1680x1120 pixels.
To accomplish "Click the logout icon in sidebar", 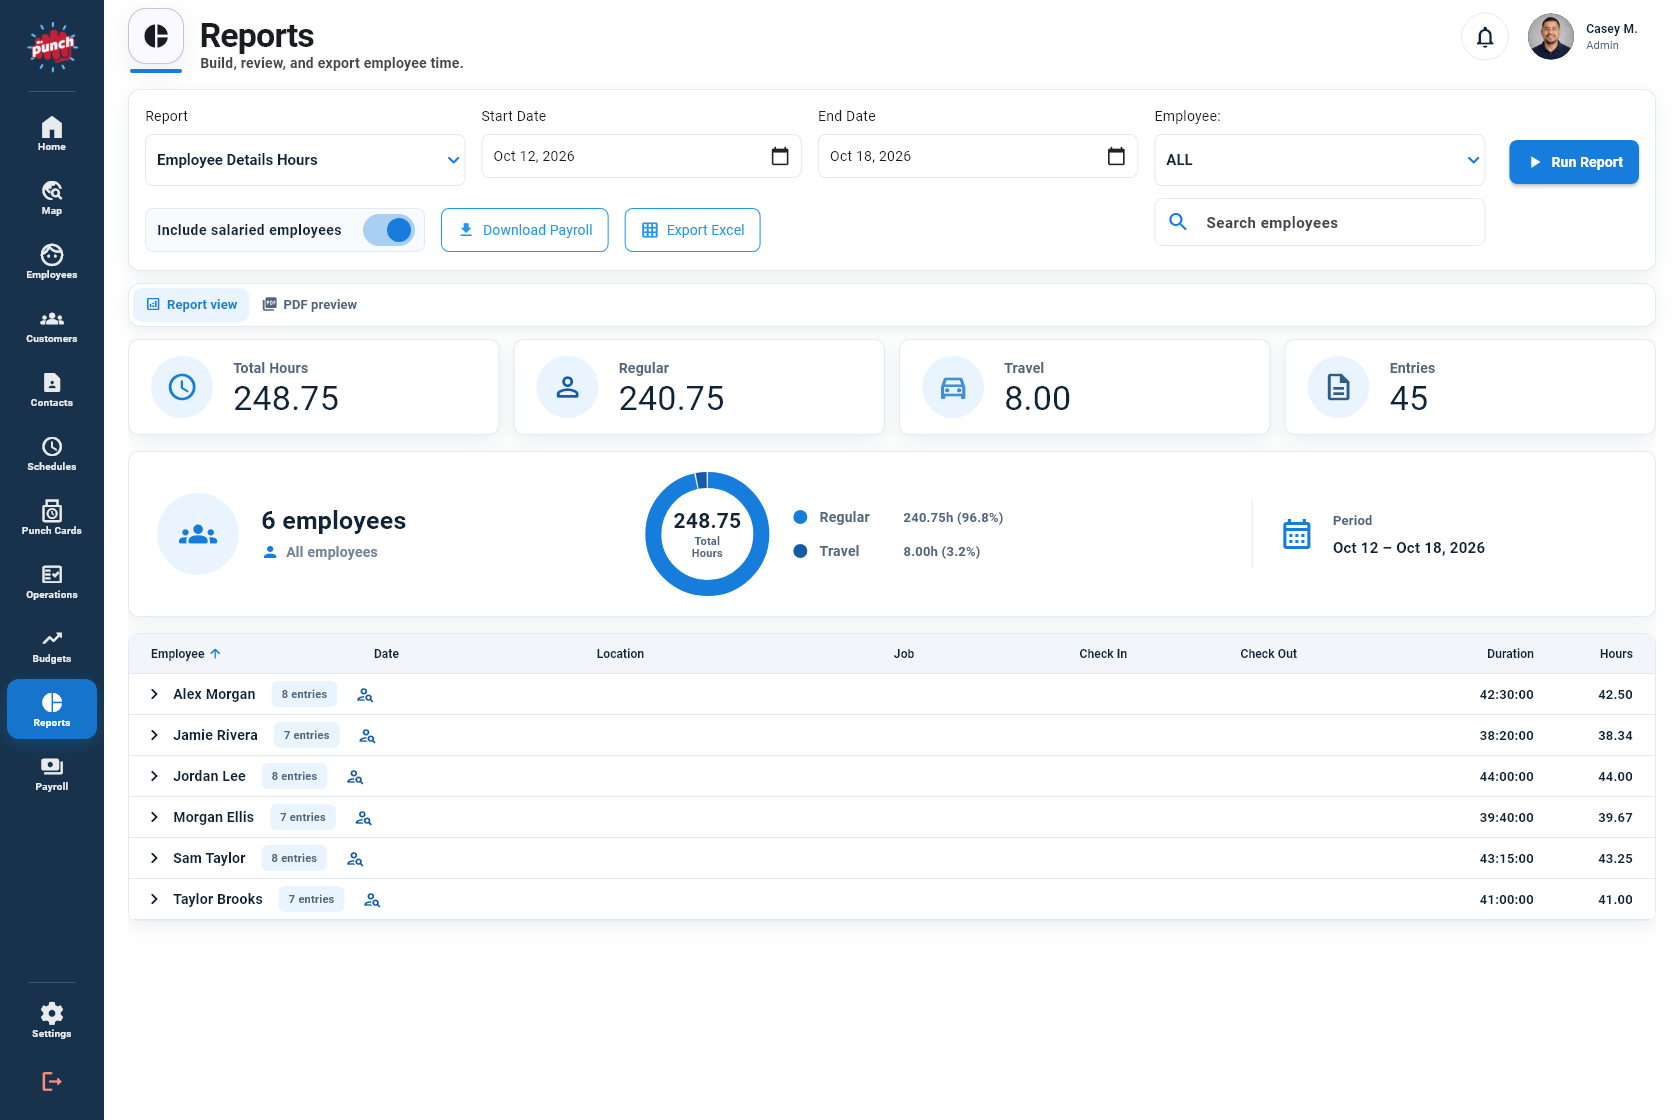I will [52, 1081].
